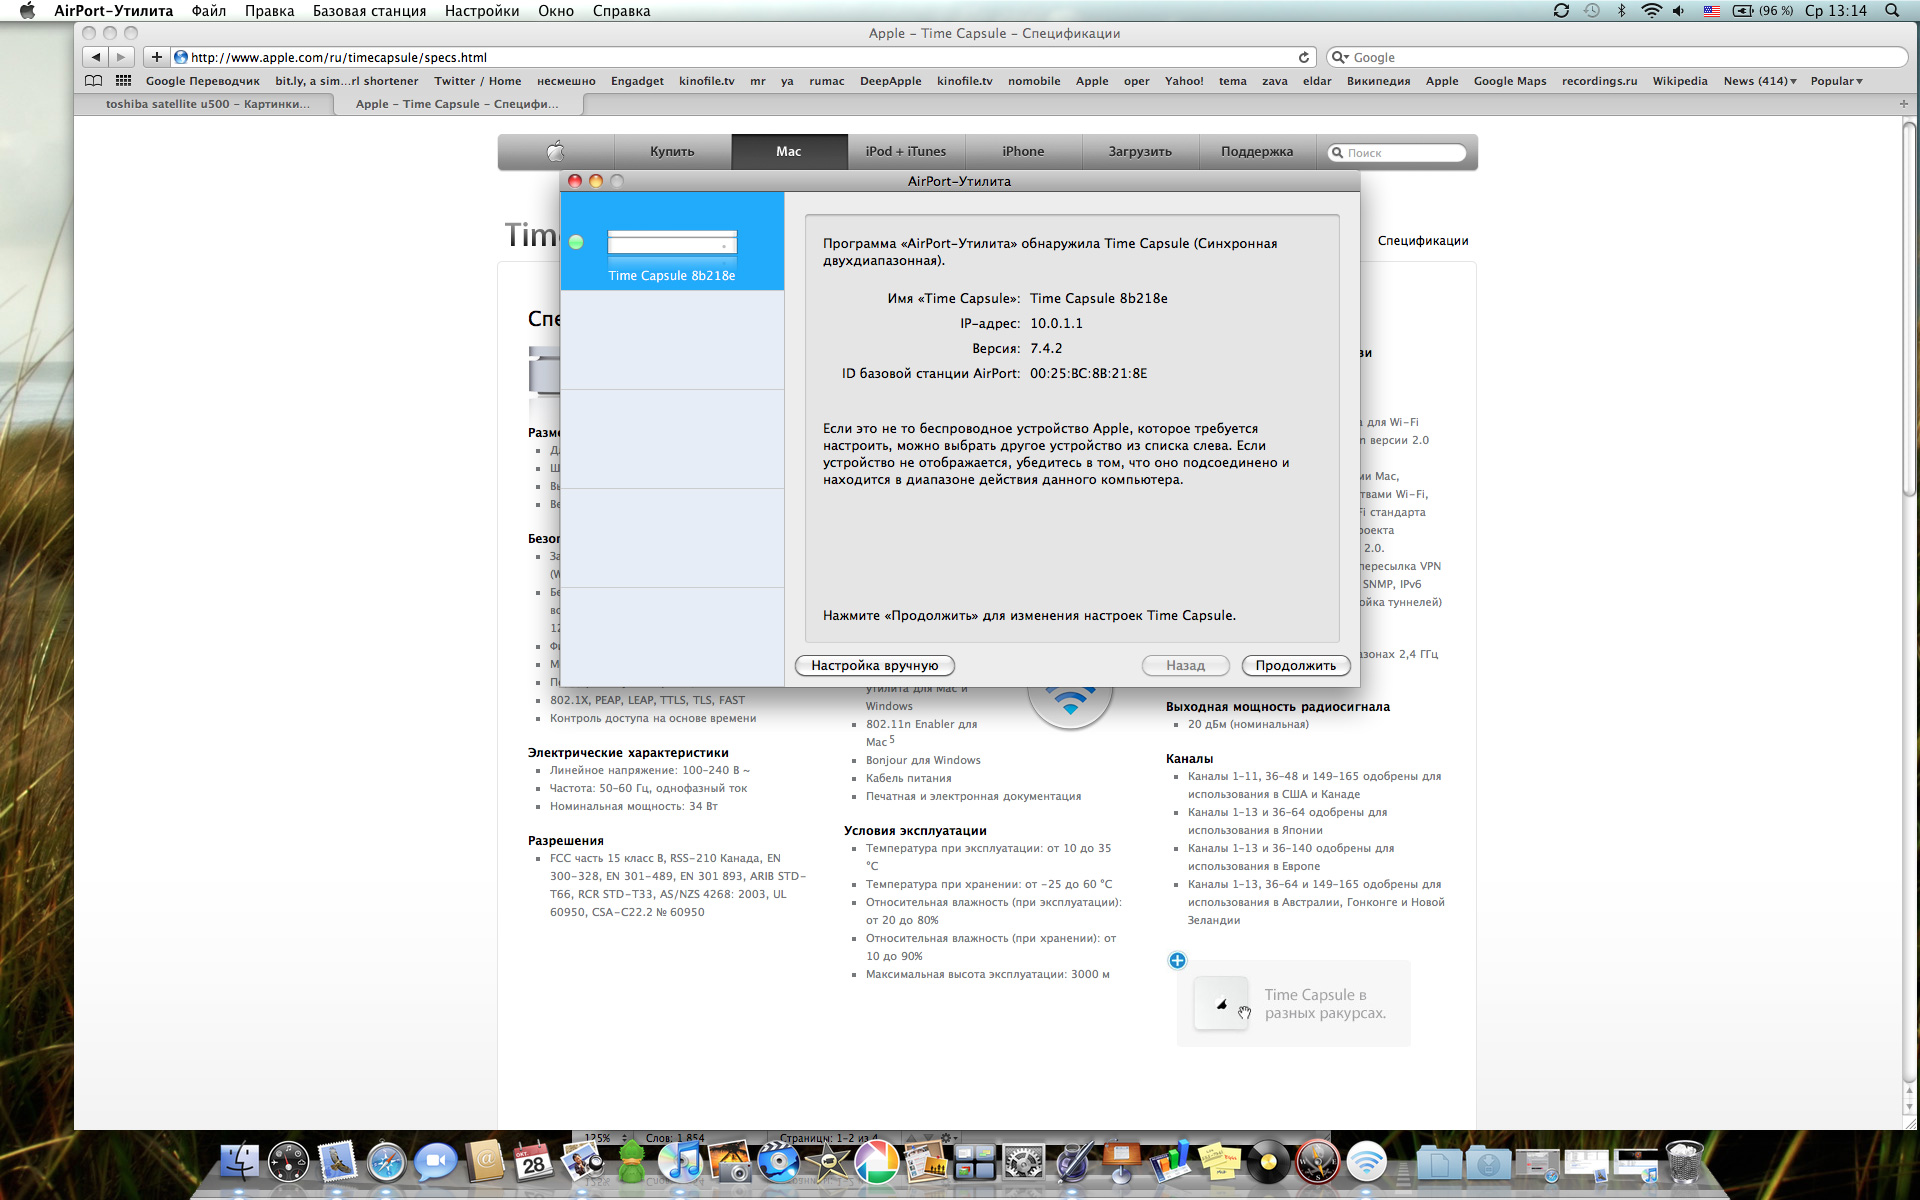Open the Базовая станция menu
Screen dimensions: 1920x1200
369,10
